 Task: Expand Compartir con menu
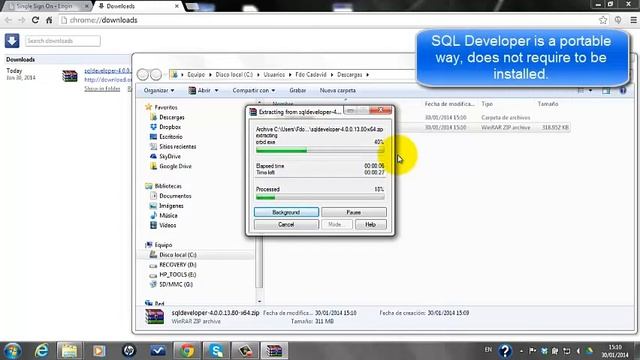pyautogui.click(x=253, y=90)
